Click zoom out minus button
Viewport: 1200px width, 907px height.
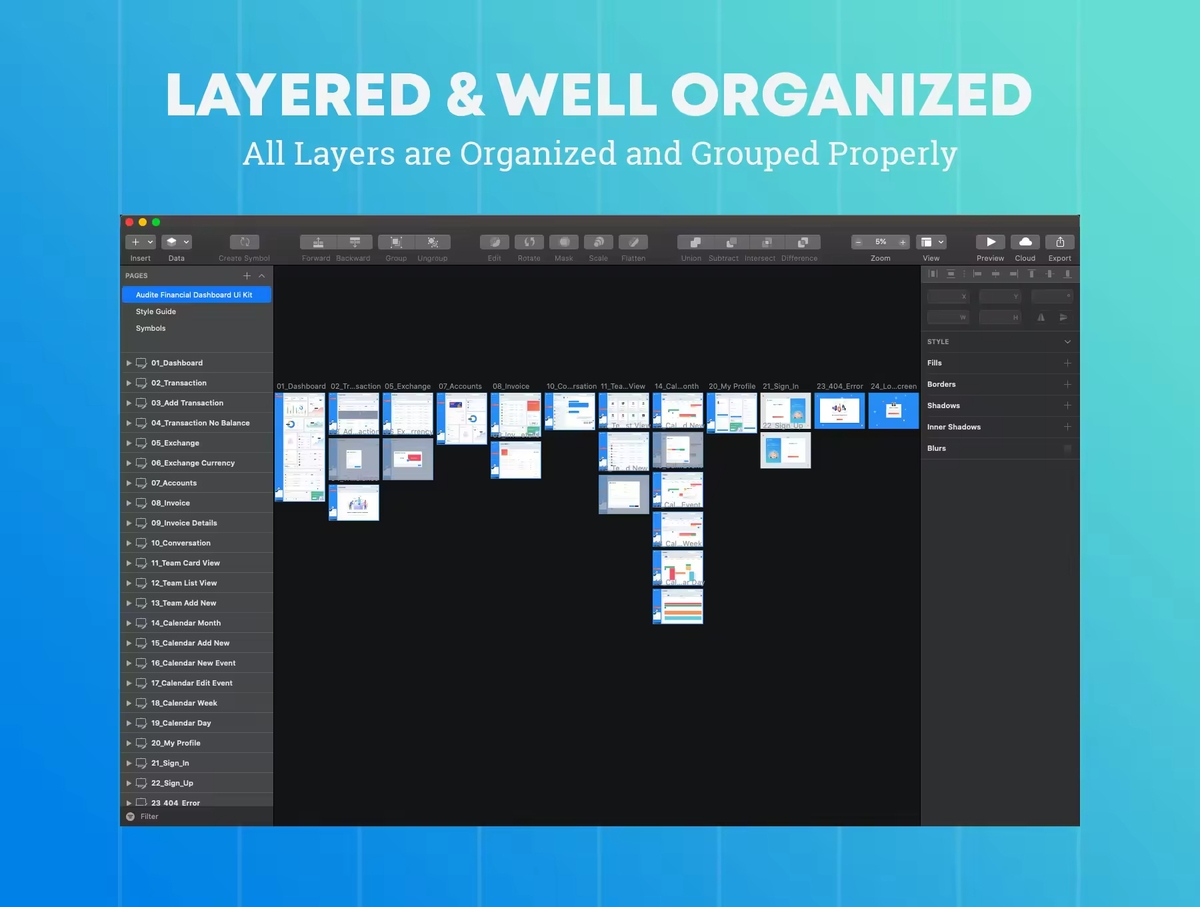(x=859, y=242)
